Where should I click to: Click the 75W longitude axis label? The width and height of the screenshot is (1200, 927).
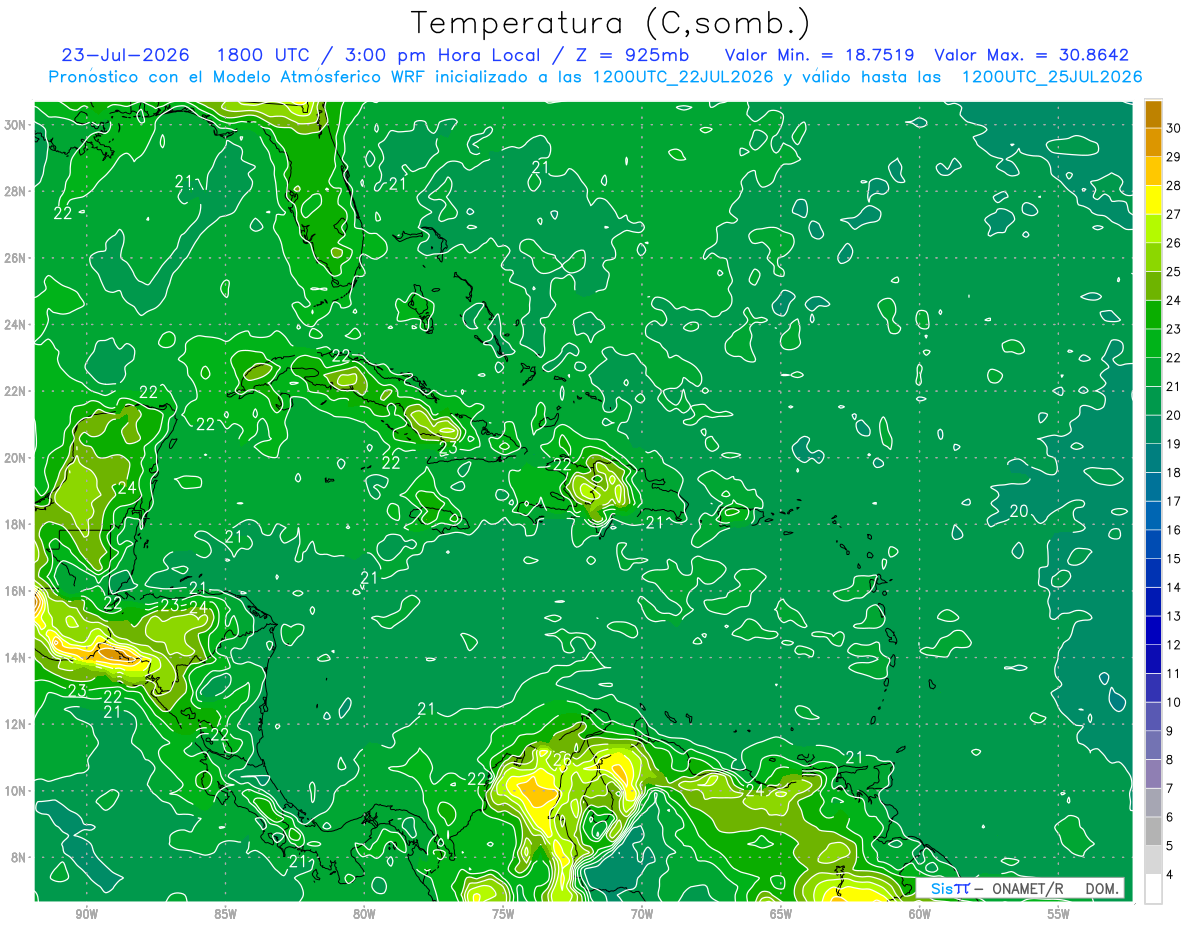tap(503, 914)
